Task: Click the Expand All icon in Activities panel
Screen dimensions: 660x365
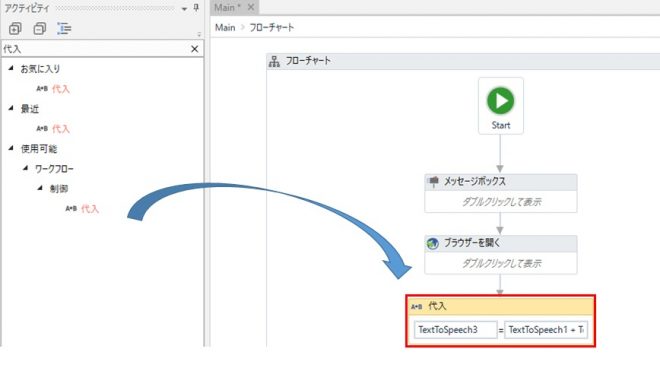Action: (15, 29)
